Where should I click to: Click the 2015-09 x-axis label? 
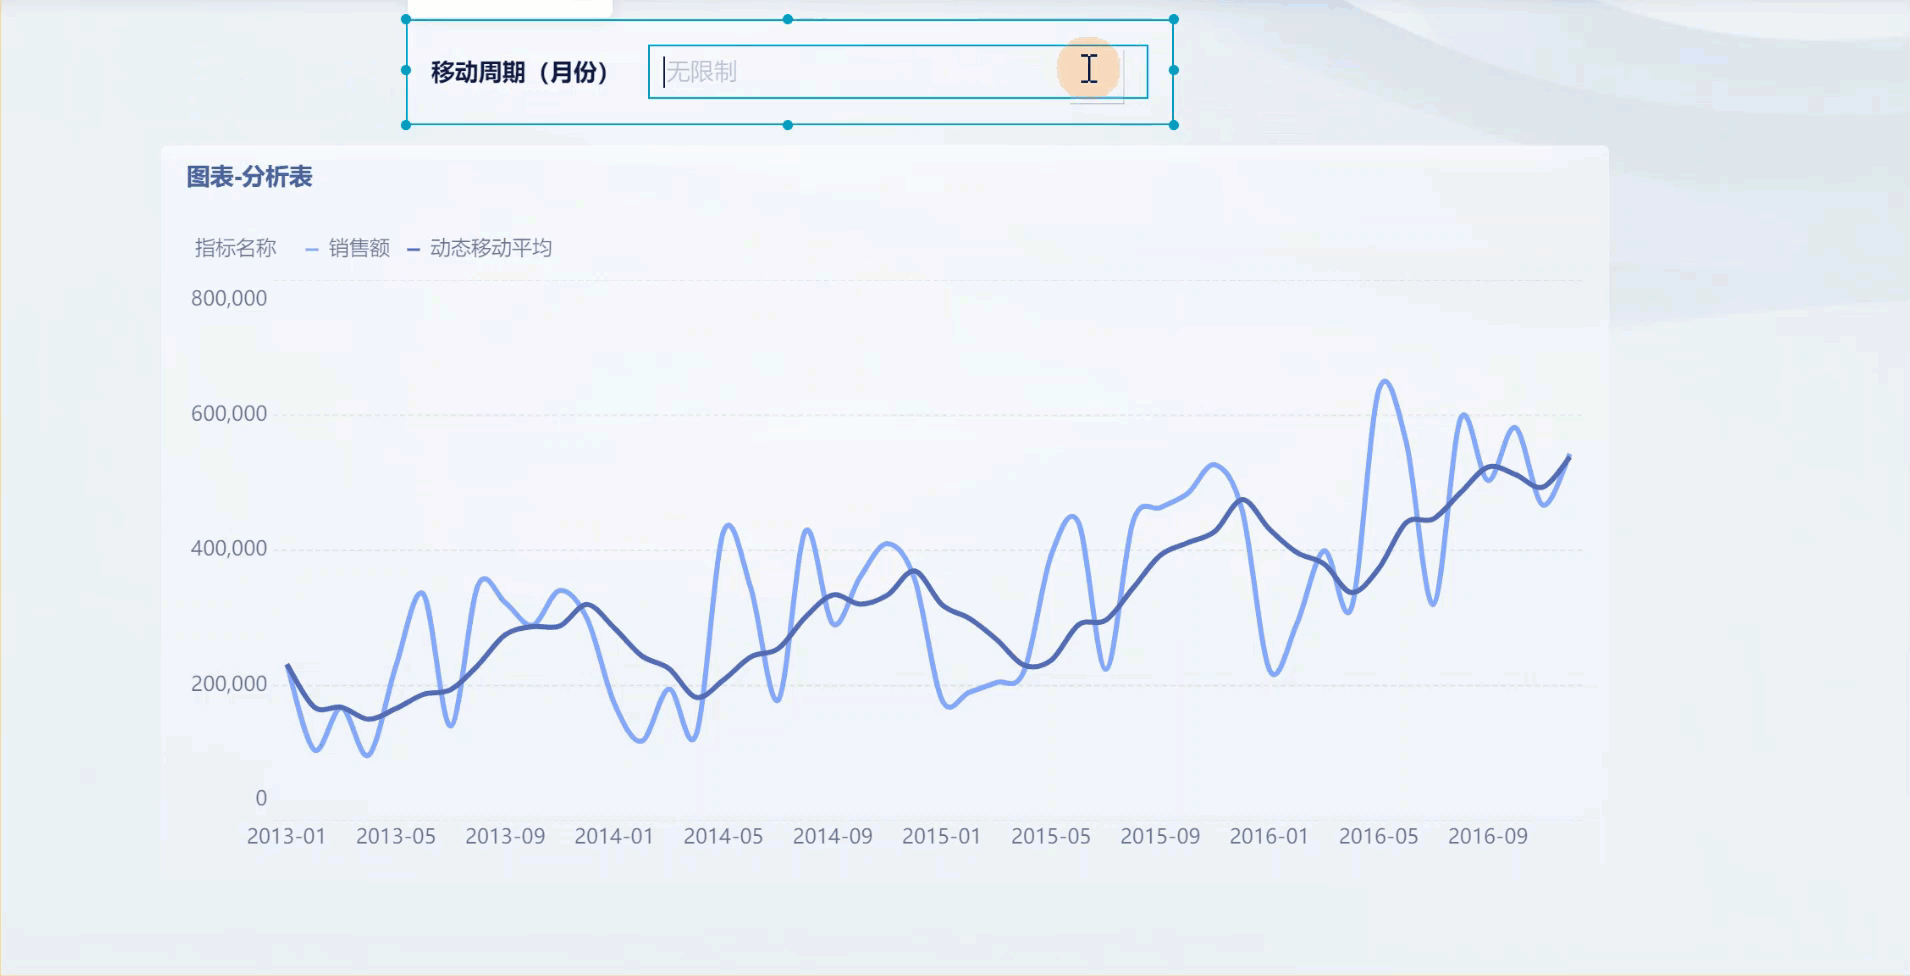pos(1160,836)
